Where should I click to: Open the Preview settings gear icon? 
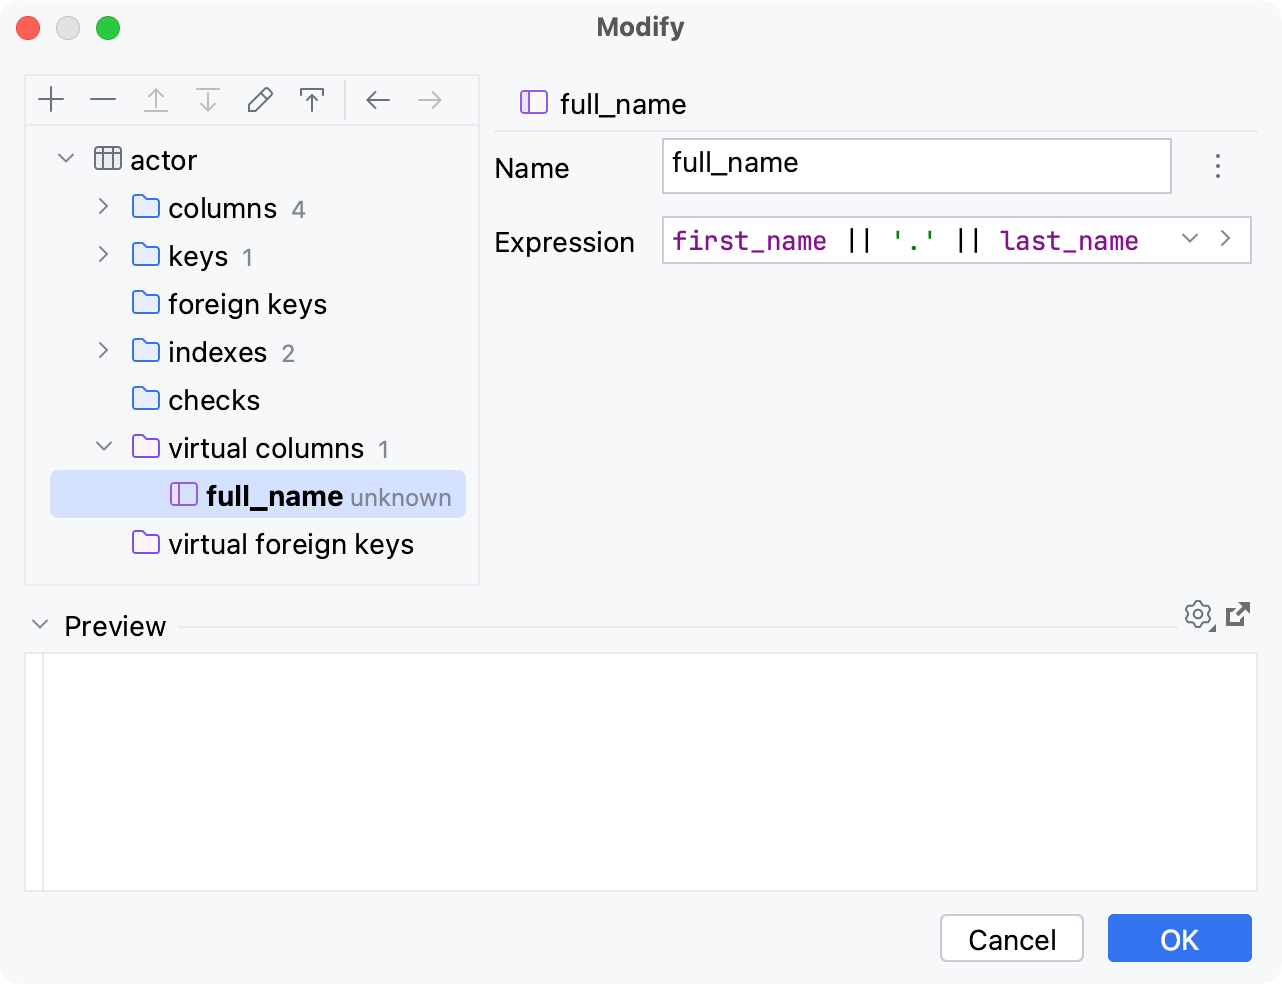1199,614
